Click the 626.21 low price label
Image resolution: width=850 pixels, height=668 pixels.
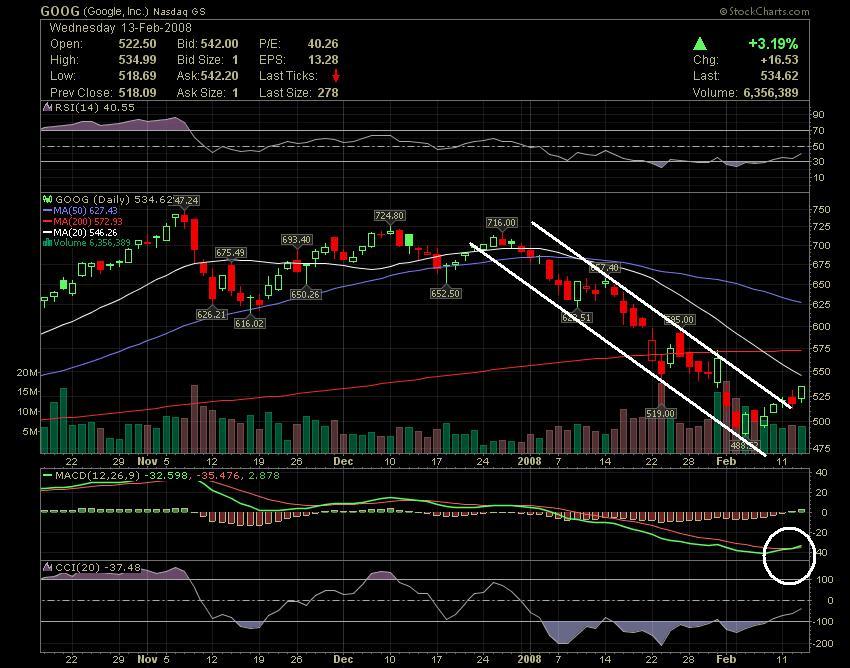pyautogui.click(x=212, y=314)
